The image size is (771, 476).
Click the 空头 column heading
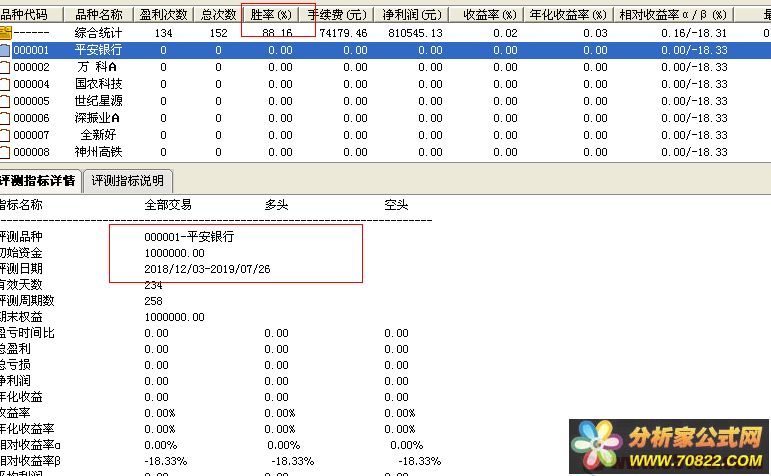tap(396, 205)
